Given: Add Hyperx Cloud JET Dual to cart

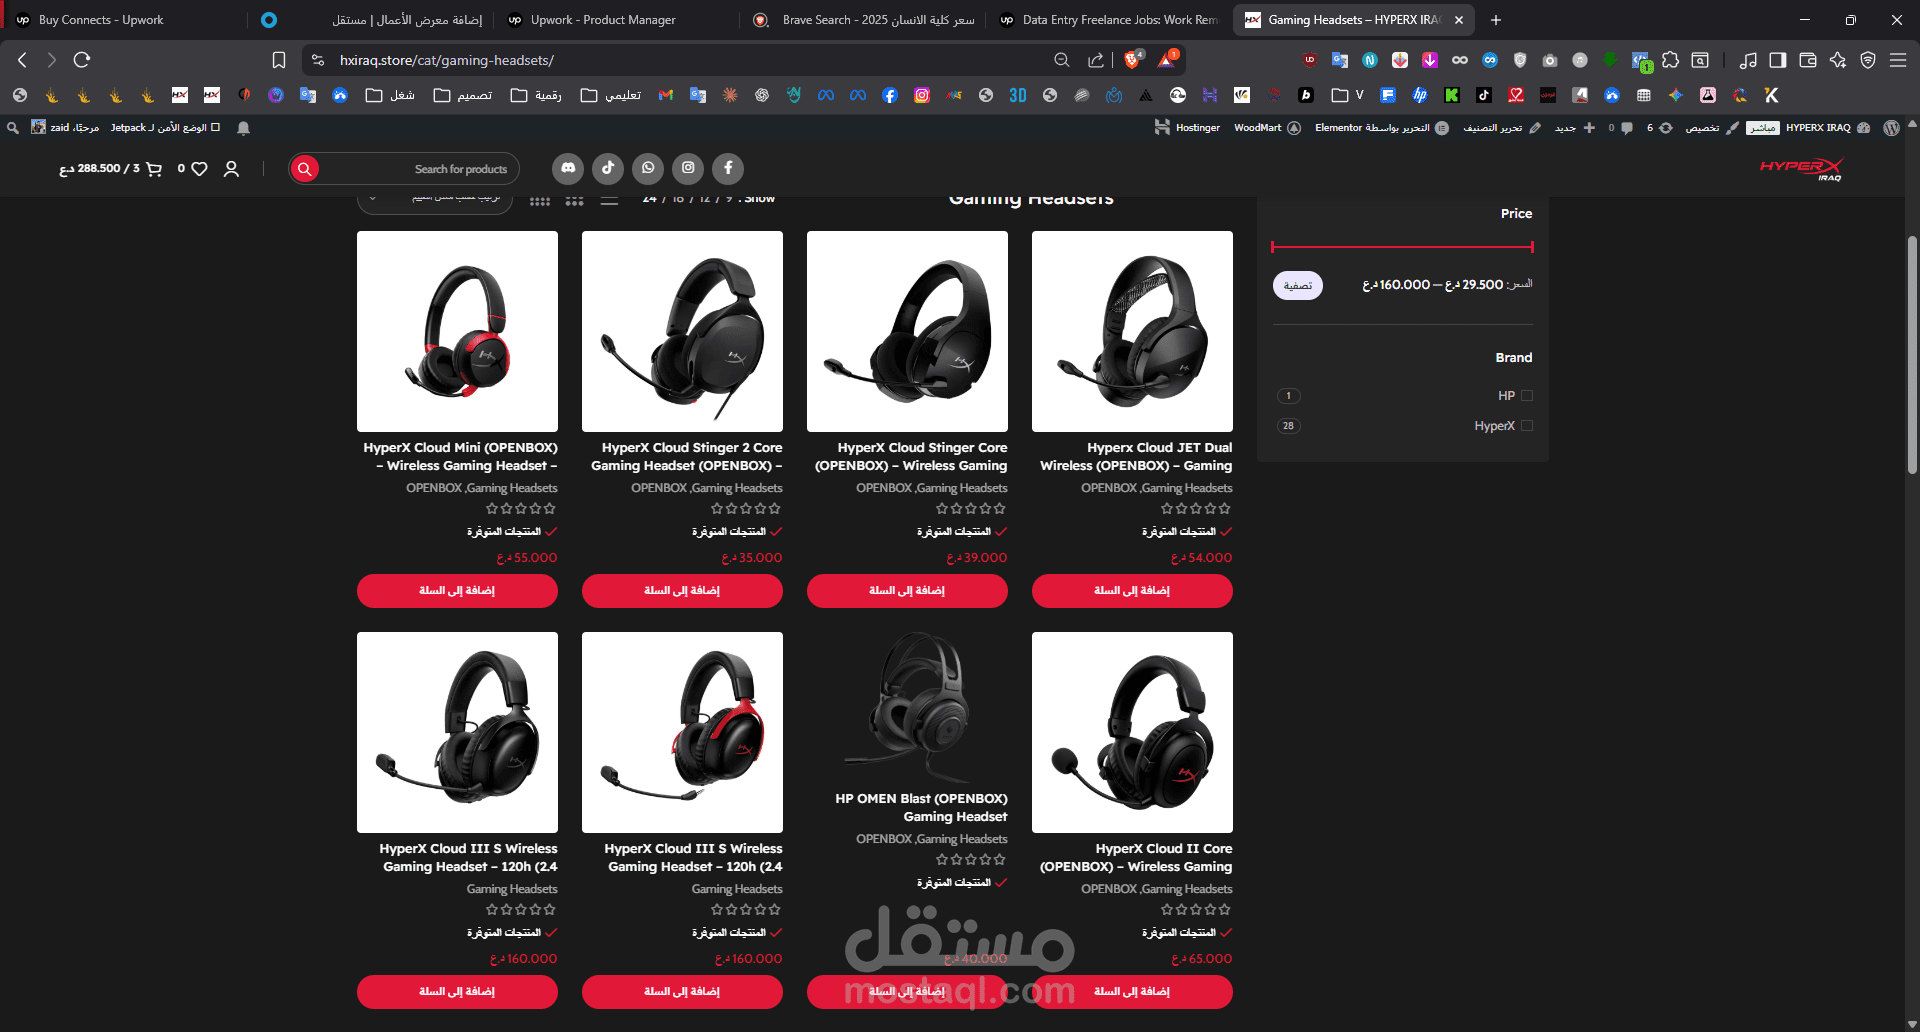Looking at the screenshot, I should point(1132,591).
